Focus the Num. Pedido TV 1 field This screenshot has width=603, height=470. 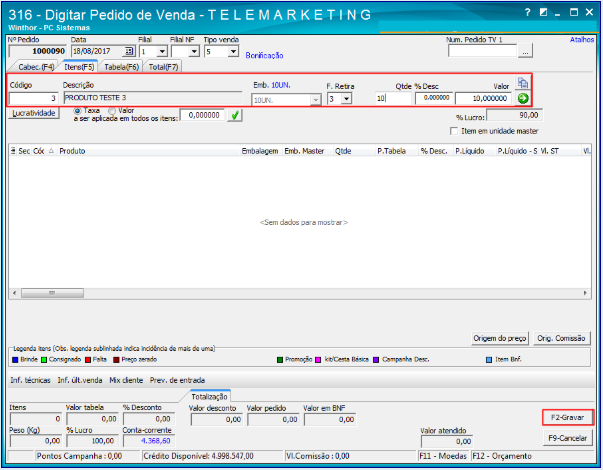tap(482, 51)
